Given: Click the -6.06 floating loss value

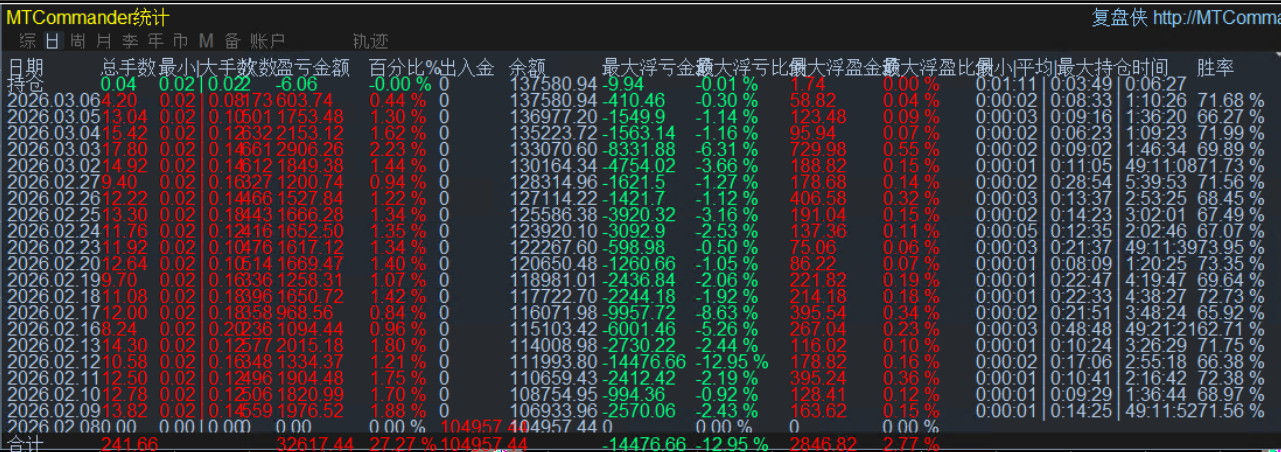Looking at the screenshot, I should (x=297, y=84).
